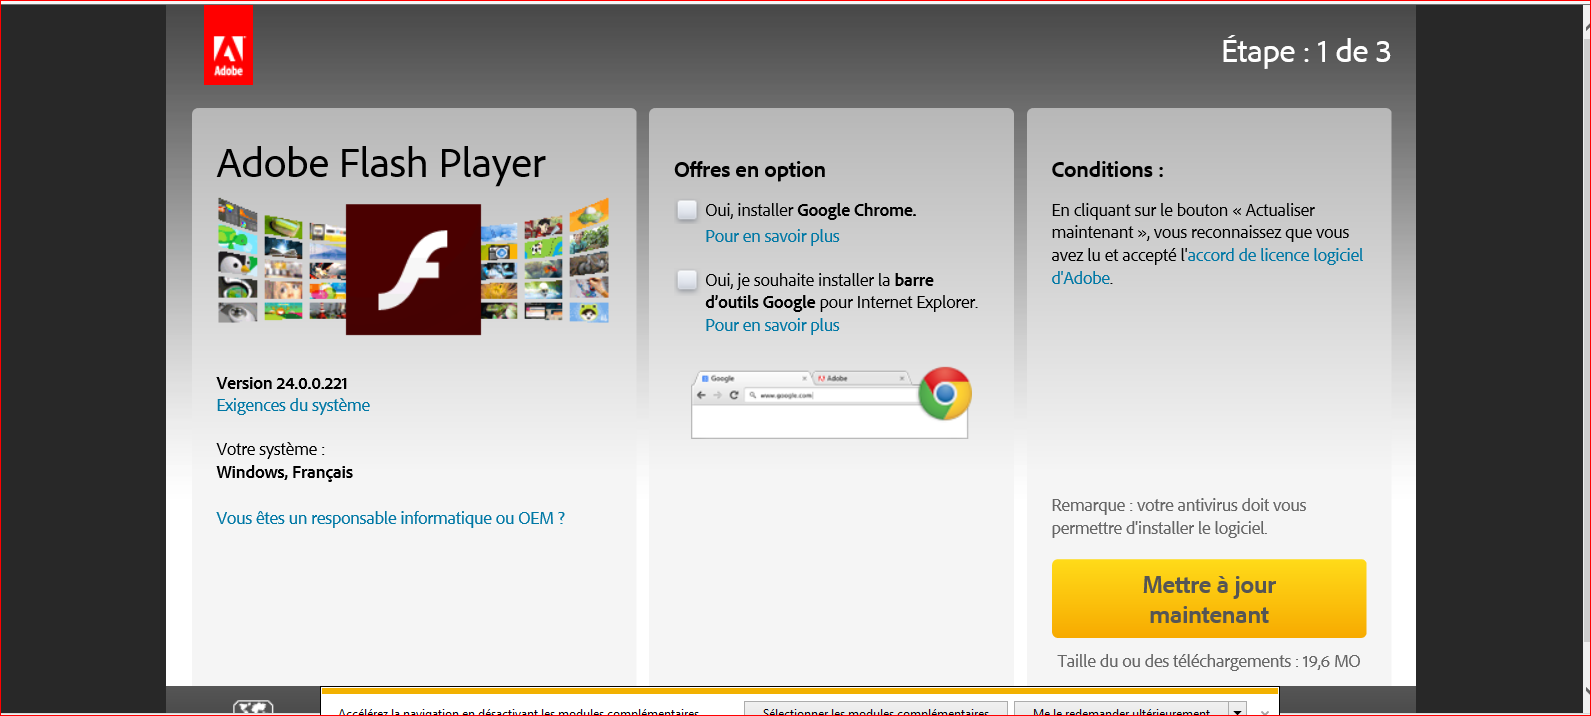Open 'Pour en savoir plus' under Google Chrome

tap(772, 236)
